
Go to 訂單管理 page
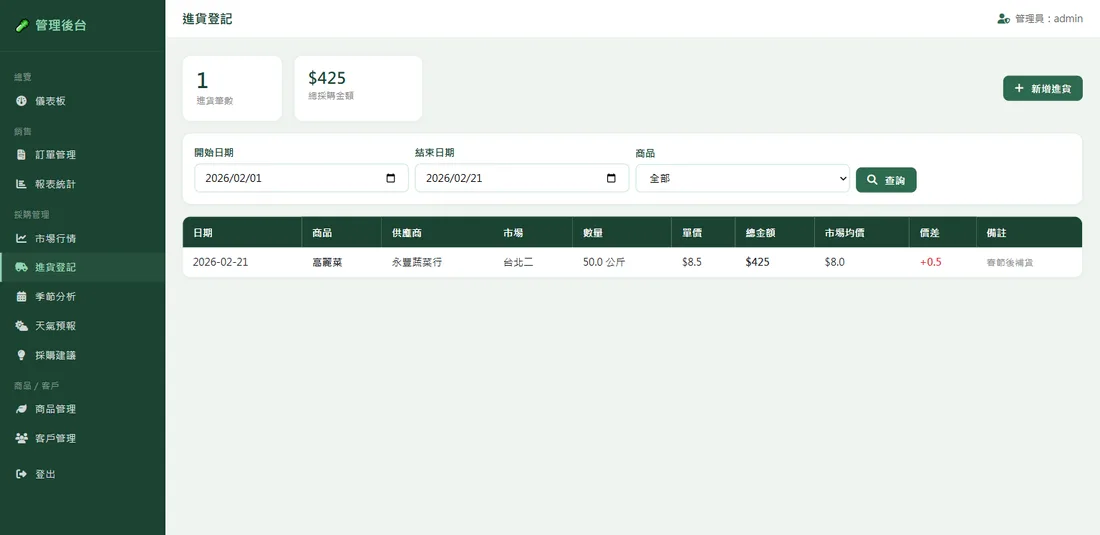(83, 155)
